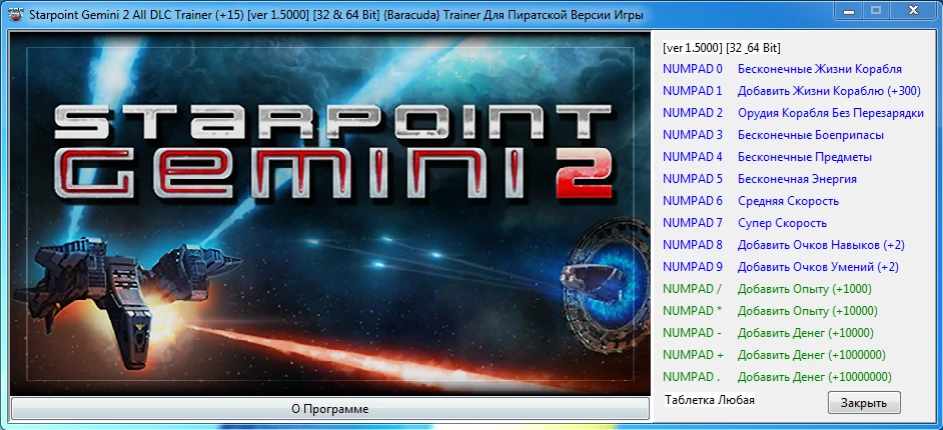Select the NUMPAD 1 hotkey label
Screen dimensions: 943x430
(692, 91)
